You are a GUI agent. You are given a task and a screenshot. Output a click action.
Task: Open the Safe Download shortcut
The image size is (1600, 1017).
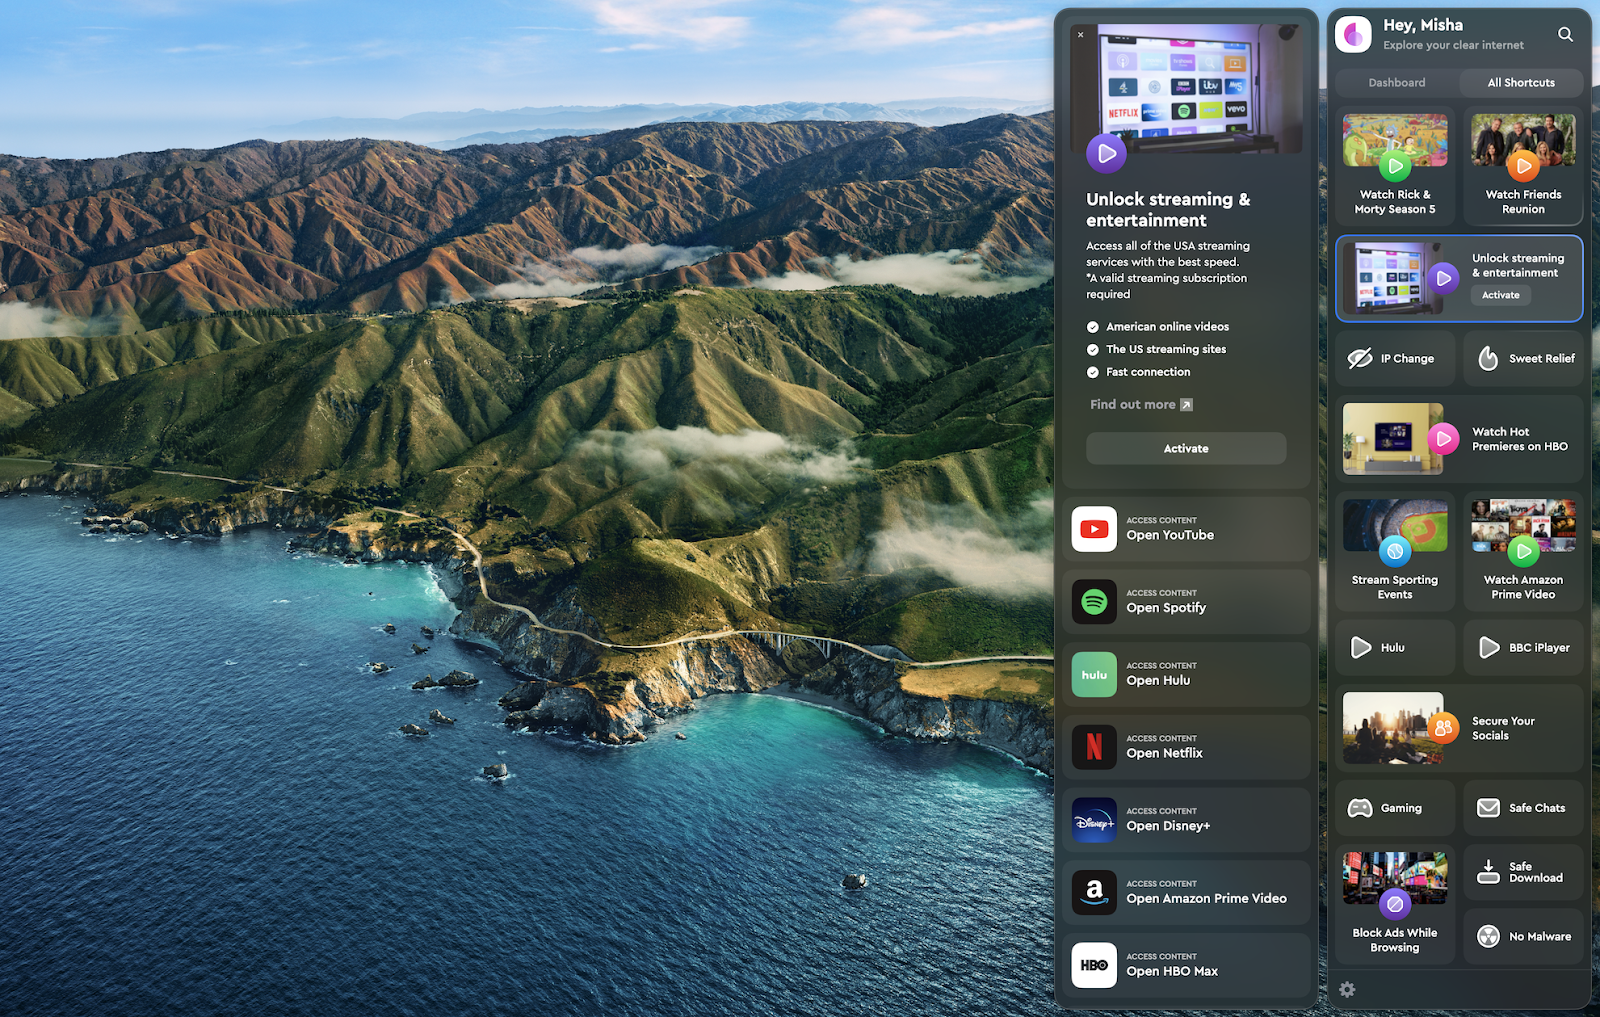coord(1523,871)
